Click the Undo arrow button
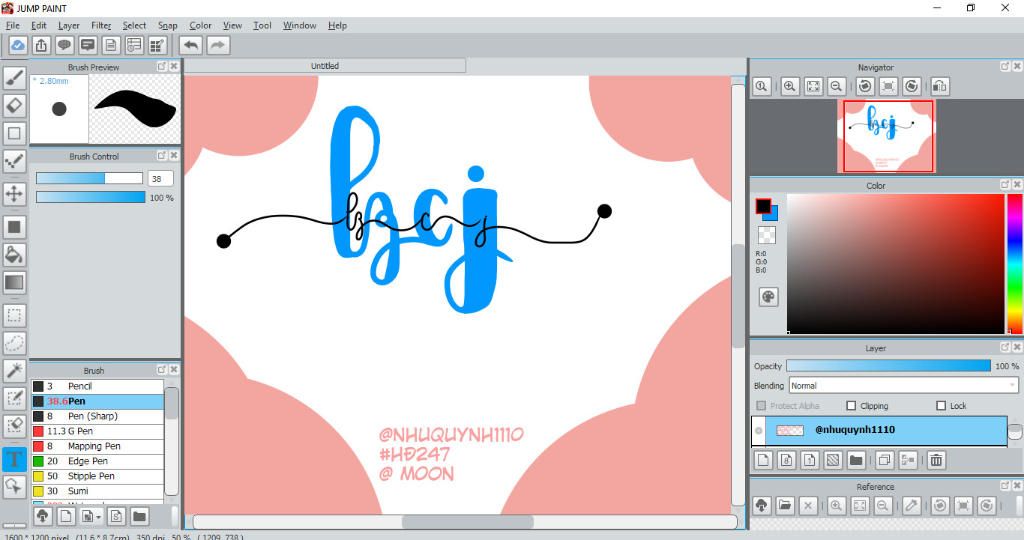 (191, 45)
